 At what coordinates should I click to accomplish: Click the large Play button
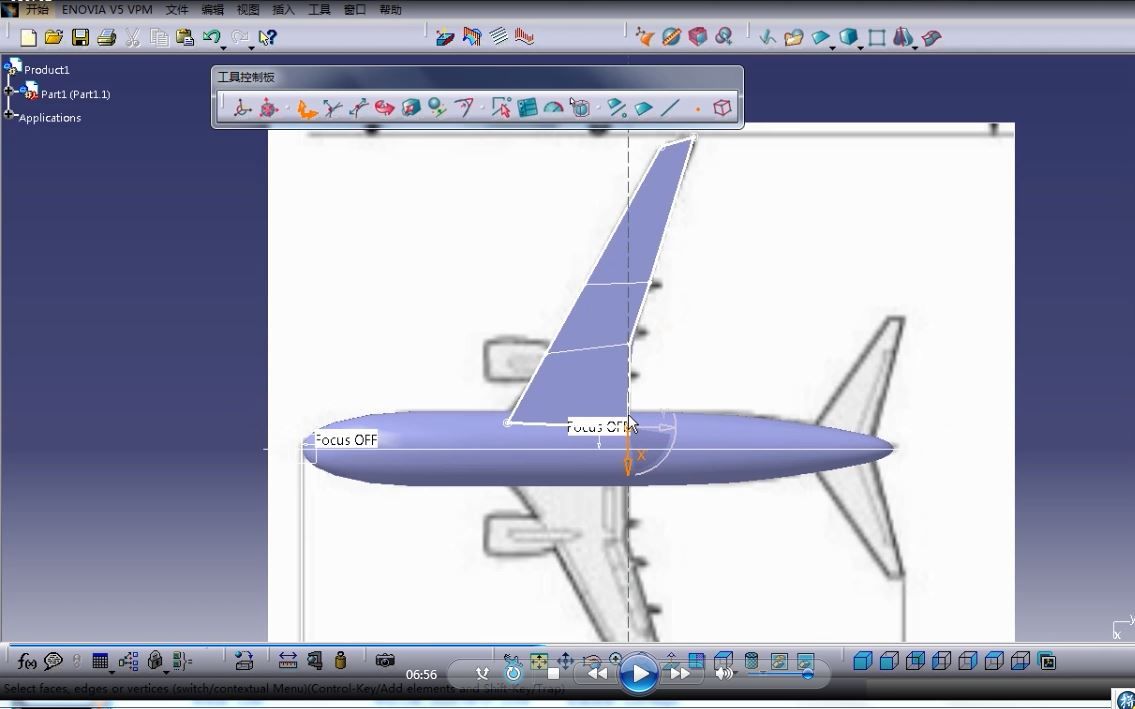(639, 674)
